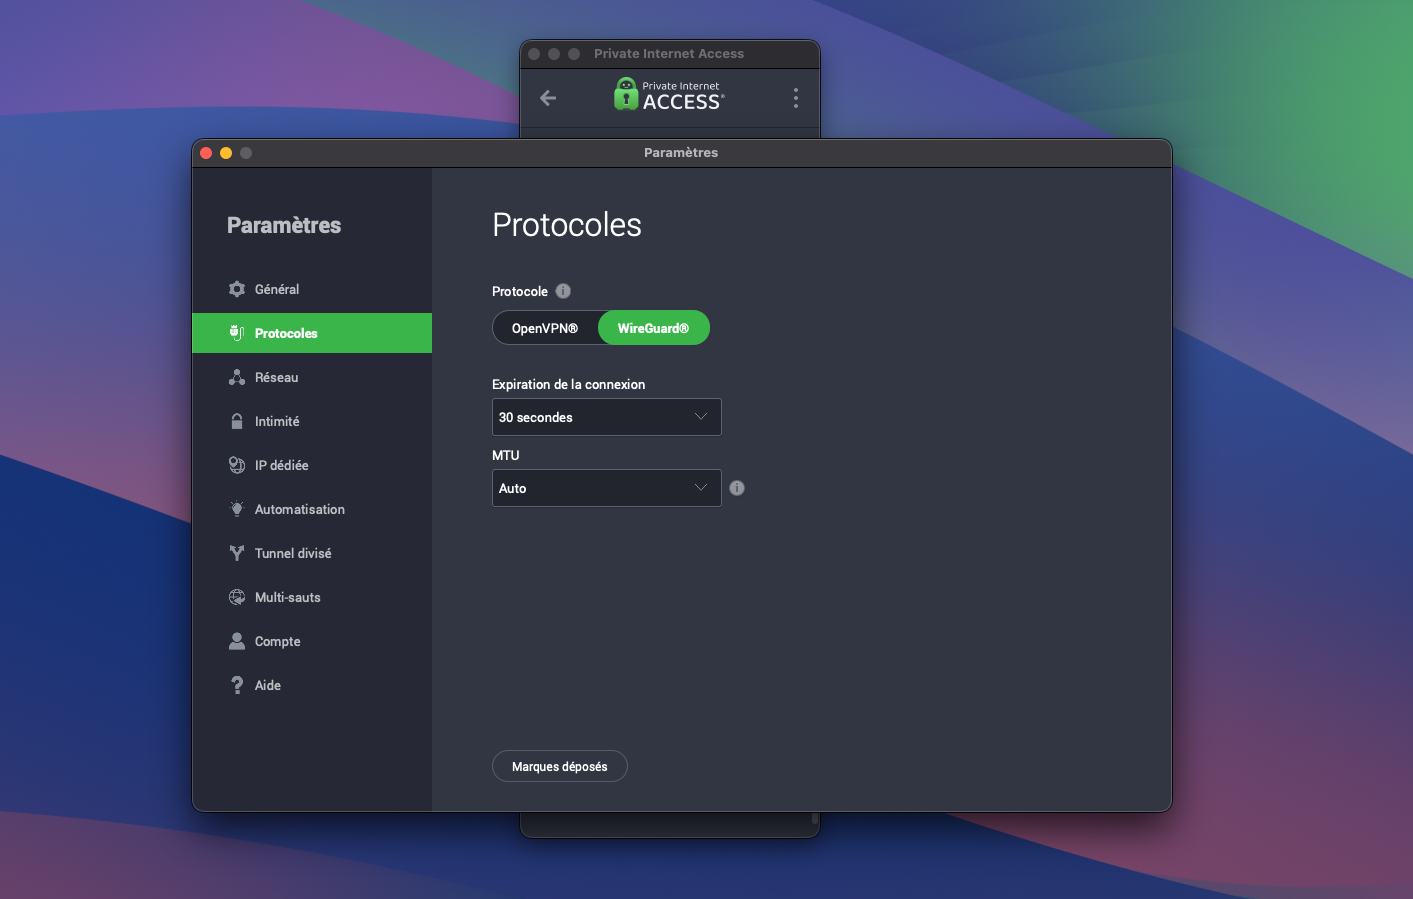Open the Intimité settings tab
This screenshot has width=1413, height=899.
click(312, 421)
